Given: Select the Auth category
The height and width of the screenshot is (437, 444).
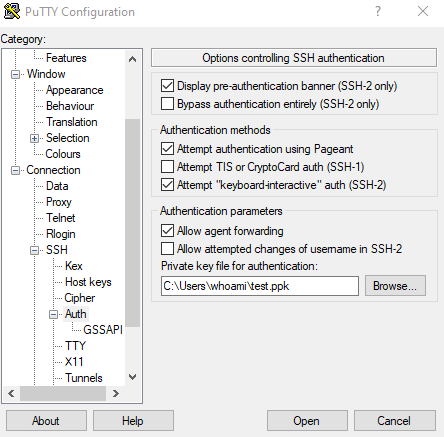Looking at the screenshot, I should point(76,314).
